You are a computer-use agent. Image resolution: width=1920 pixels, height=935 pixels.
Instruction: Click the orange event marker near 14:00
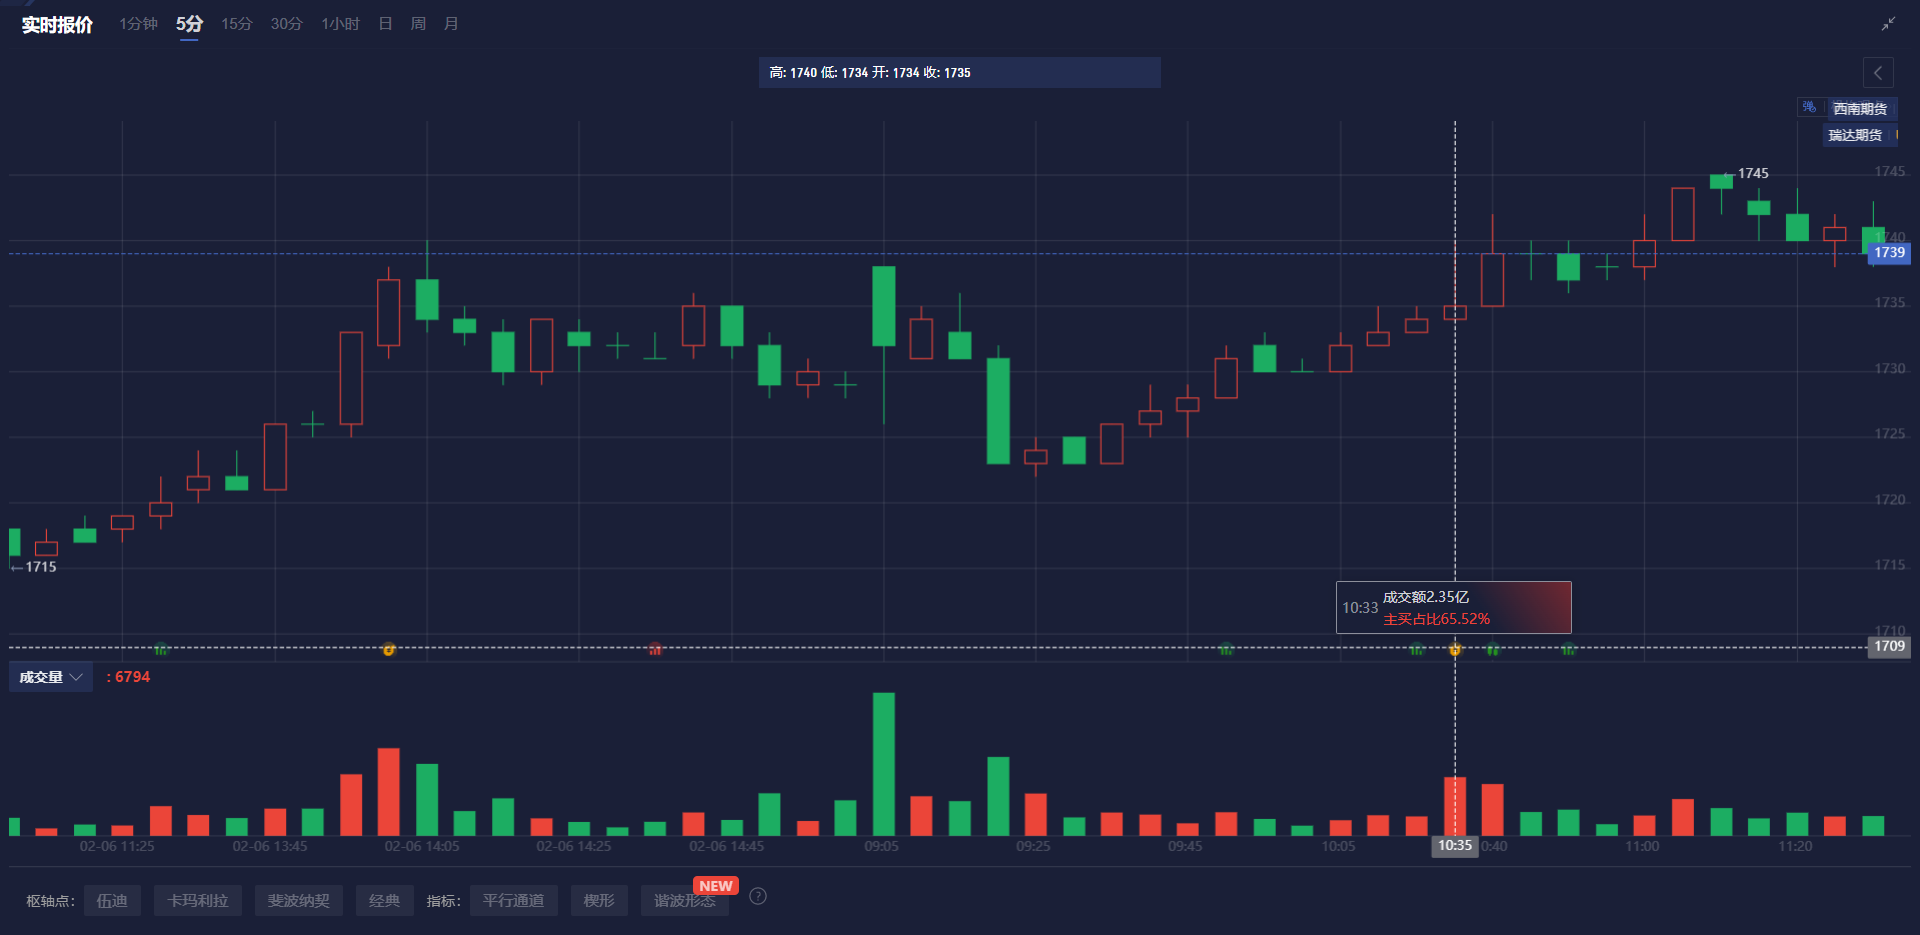point(389,650)
